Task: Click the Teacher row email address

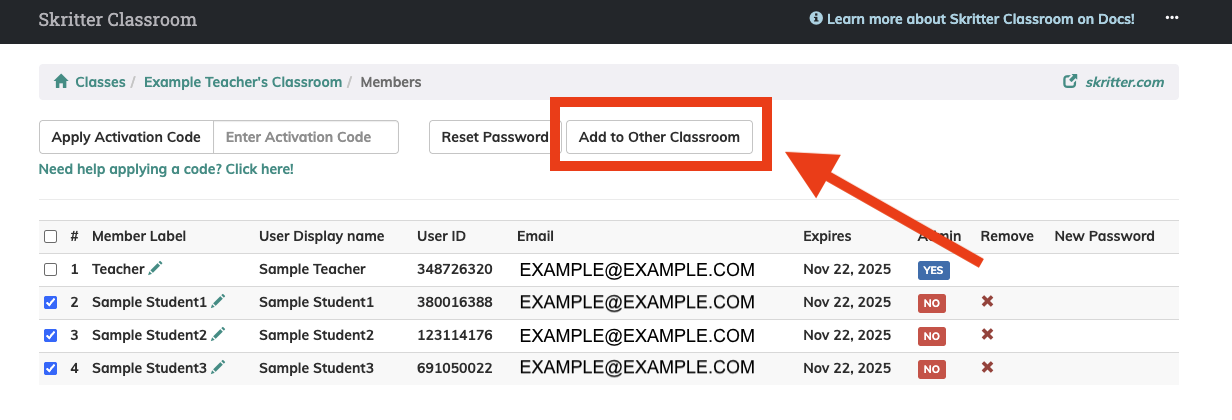Action: click(637, 270)
